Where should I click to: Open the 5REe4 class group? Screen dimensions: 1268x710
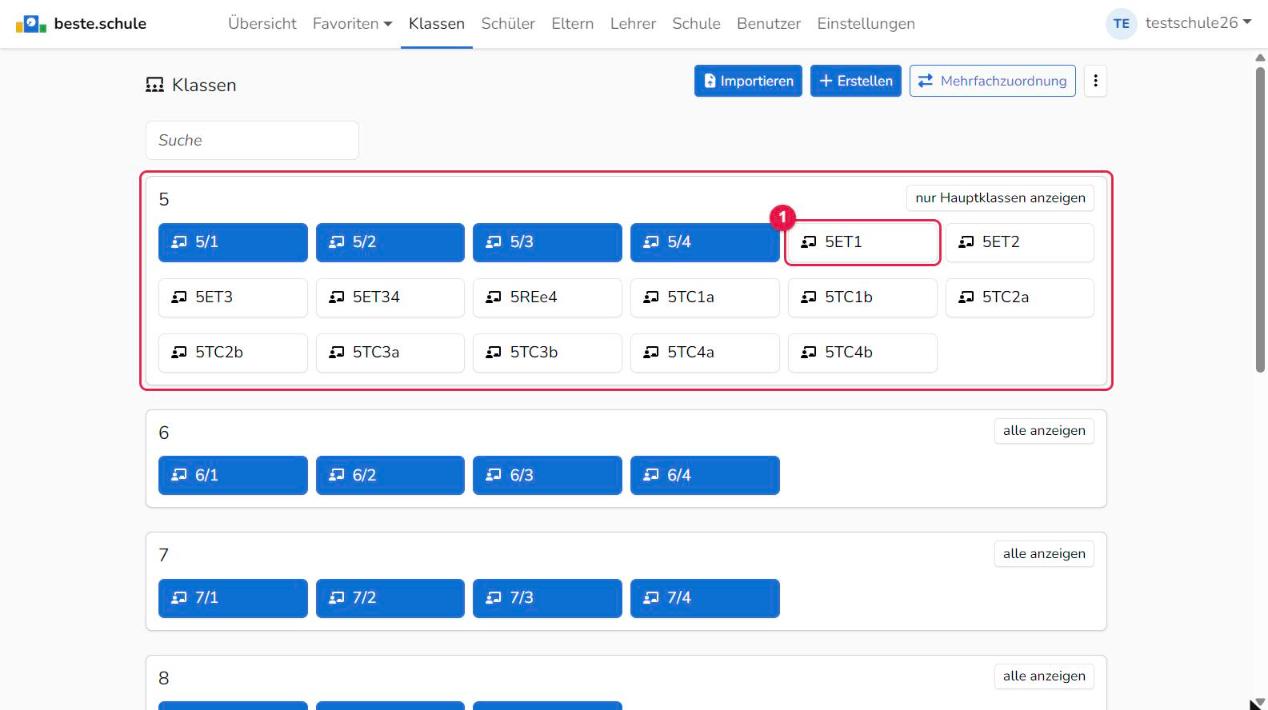(547, 297)
